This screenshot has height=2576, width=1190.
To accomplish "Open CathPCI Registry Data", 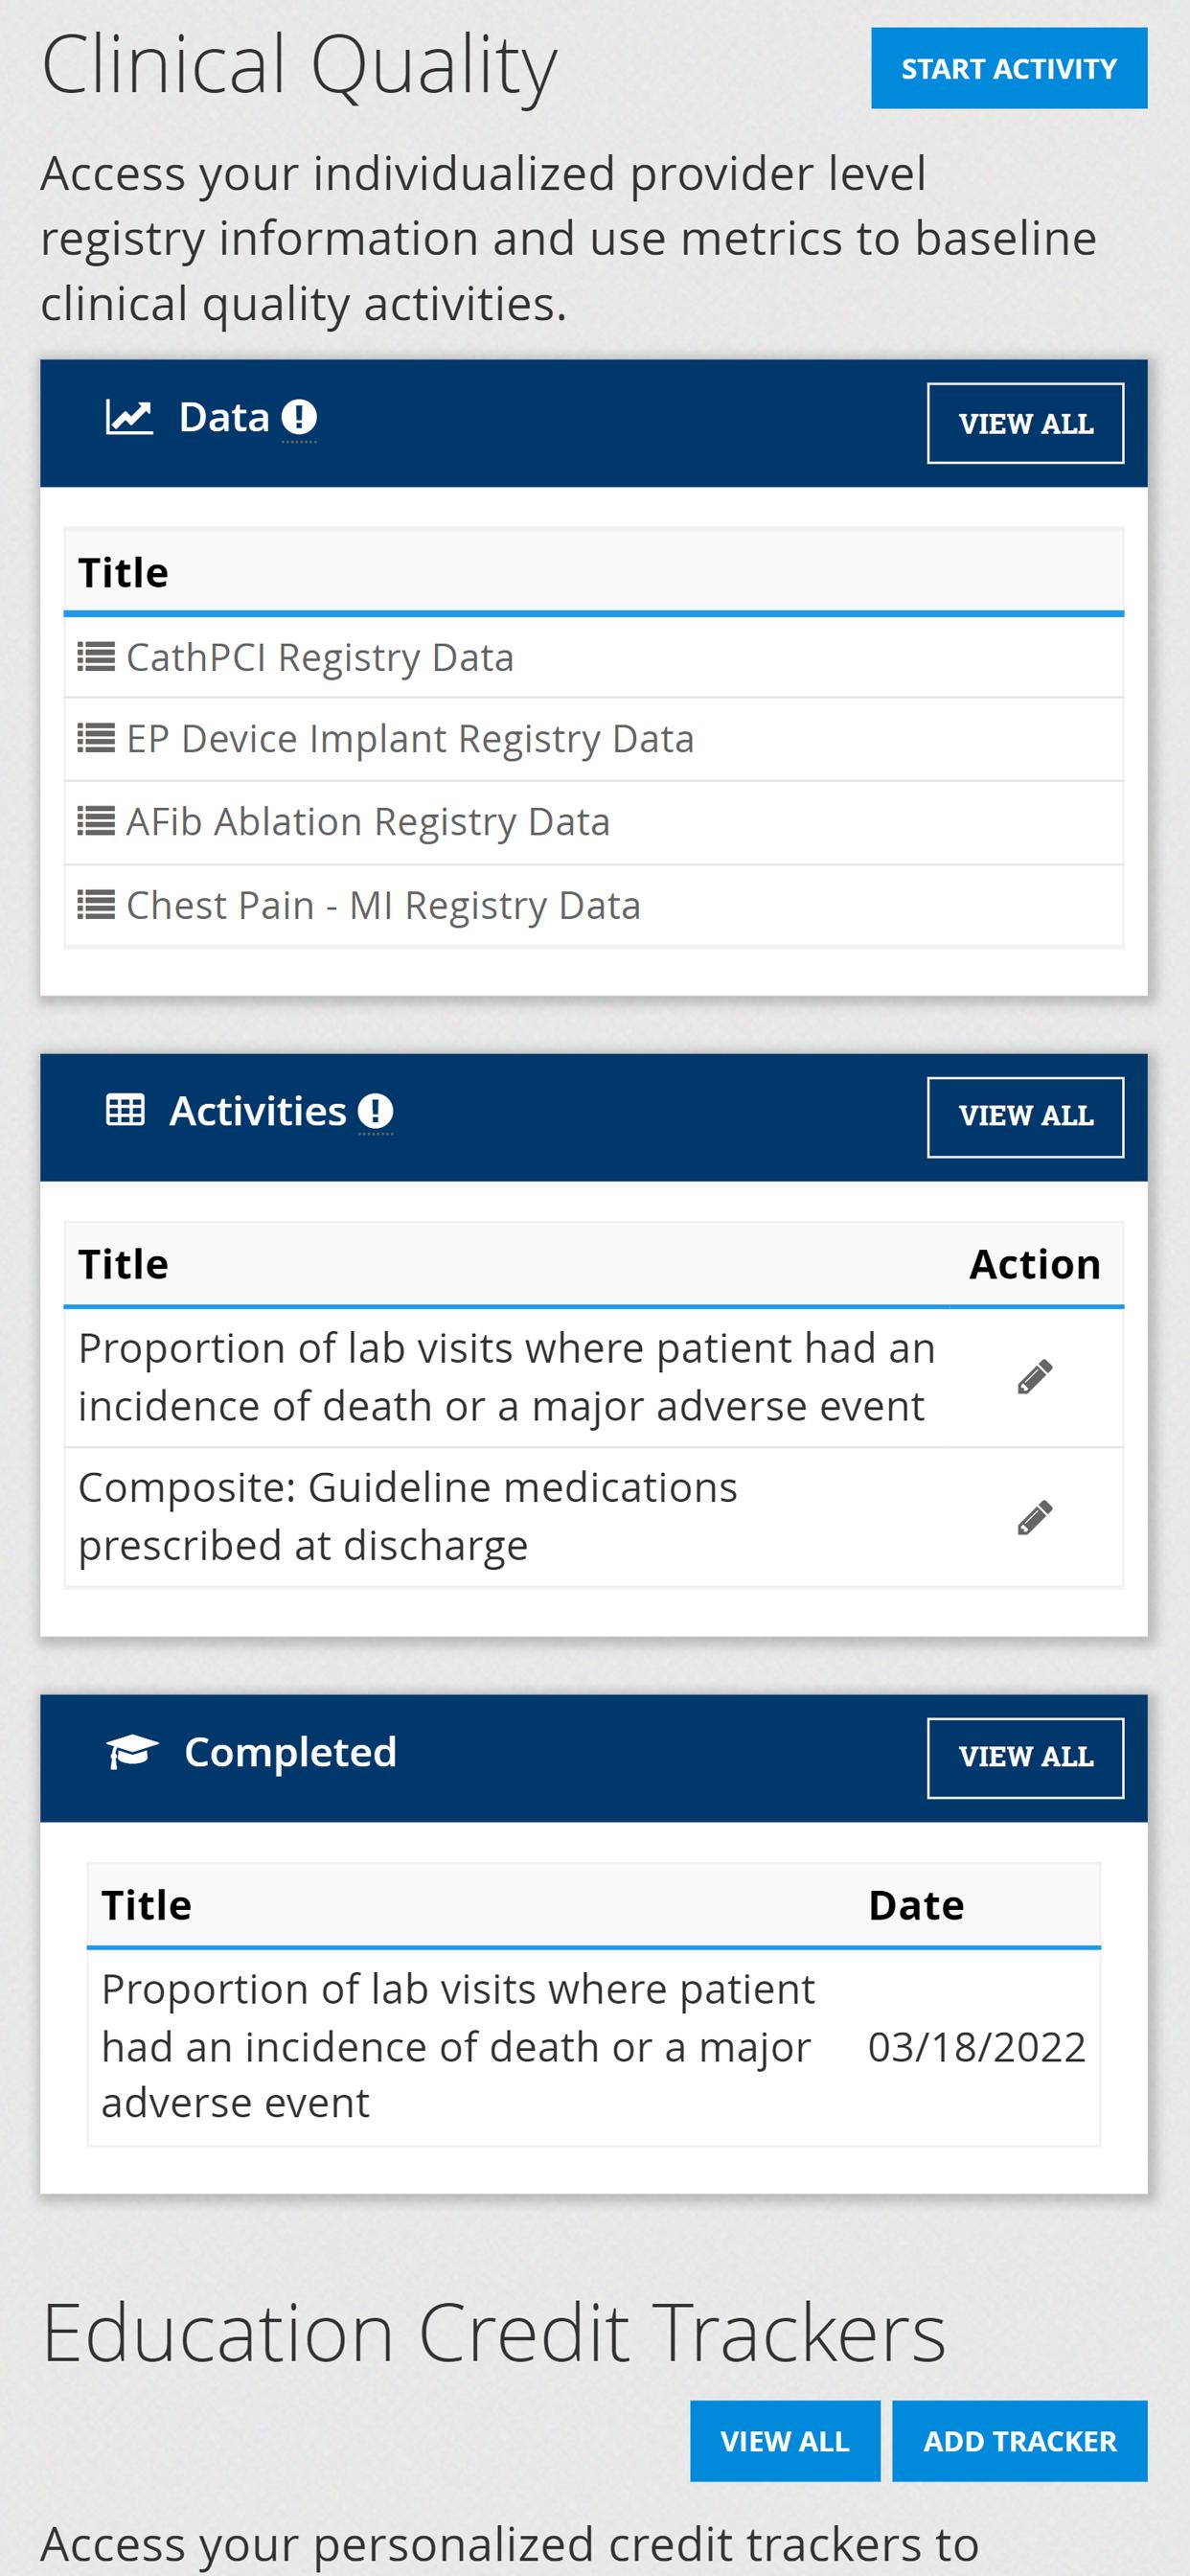I will 320,657.
